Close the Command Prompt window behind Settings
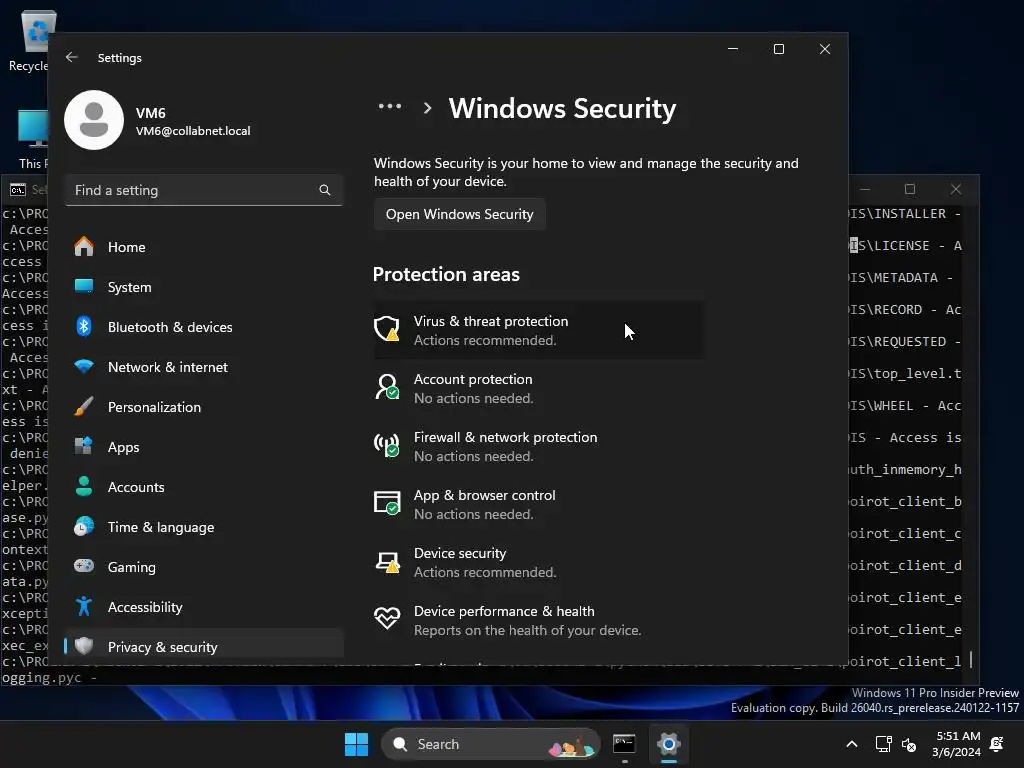The width and height of the screenshot is (1024, 768). coord(956,189)
